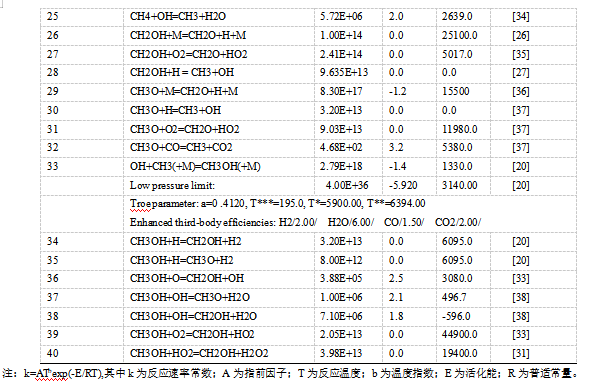Click Enhanced third-body efficiencies line

305,222
